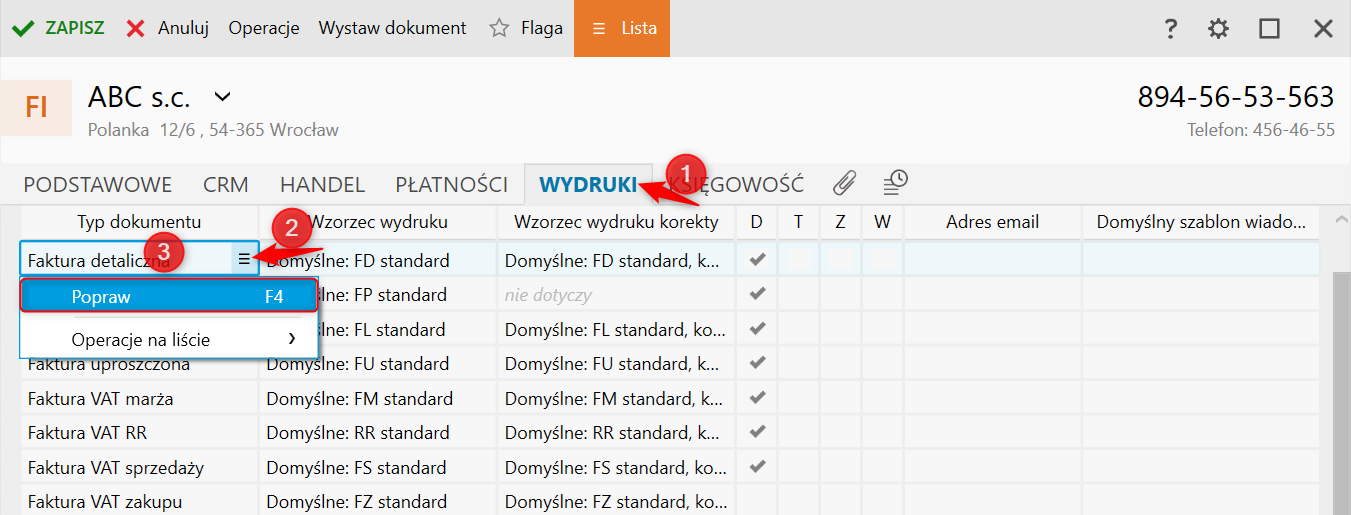Image resolution: width=1351 pixels, height=515 pixels.
Task: Choose Popraw from the context menu
Action: pyautogui.click(x=169, y=296)
